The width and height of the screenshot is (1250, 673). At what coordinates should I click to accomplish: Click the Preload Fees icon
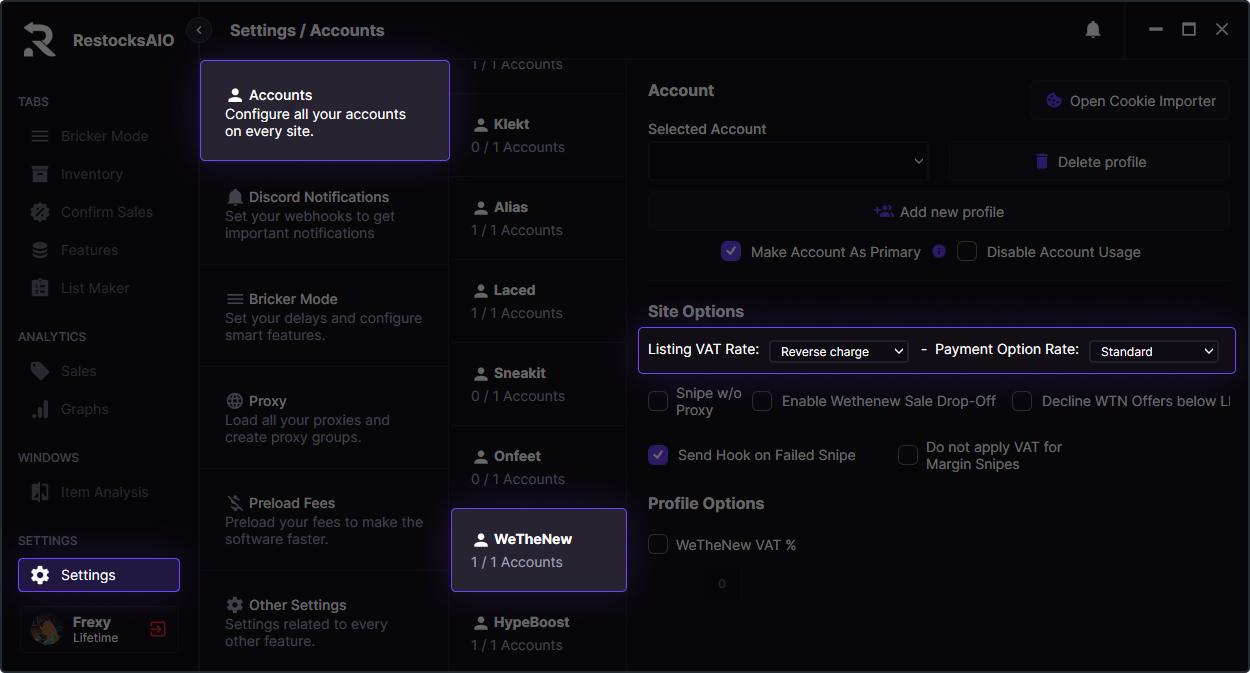tap(235, 503)
